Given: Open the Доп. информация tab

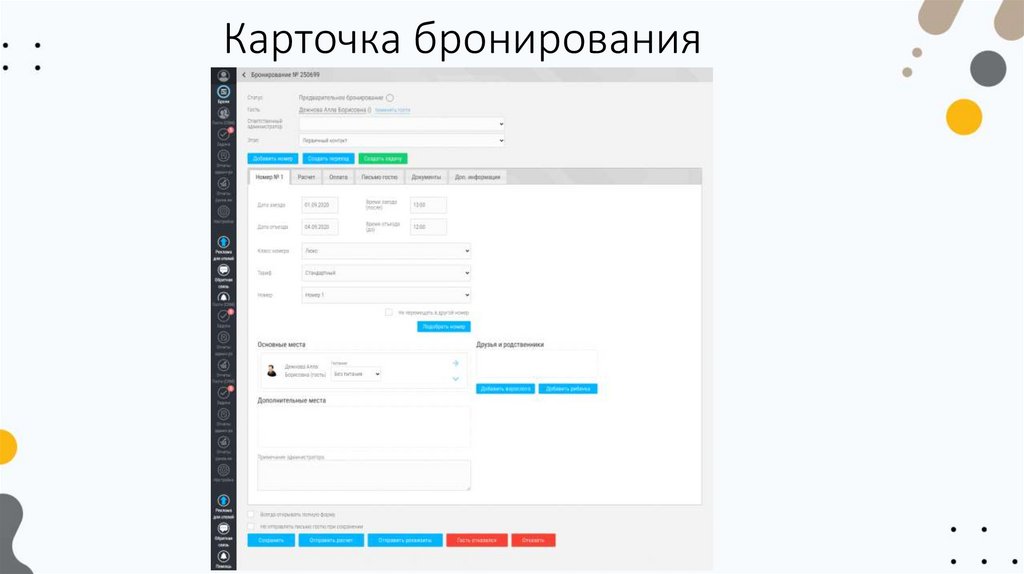Looking at the screenshot, I should 477,177.
